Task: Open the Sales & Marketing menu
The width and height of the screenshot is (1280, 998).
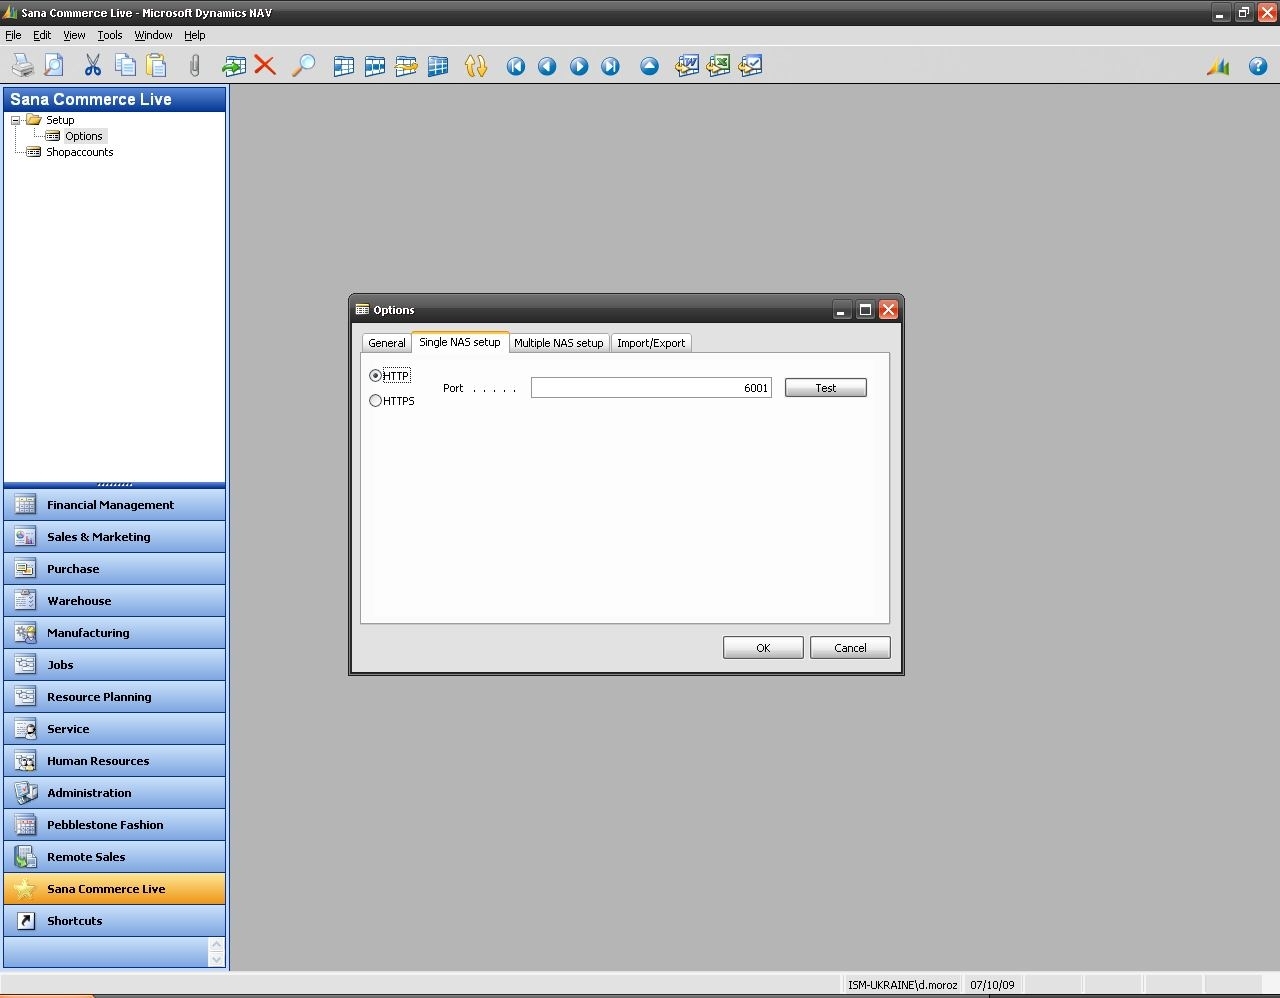Action: coord(114,537)
